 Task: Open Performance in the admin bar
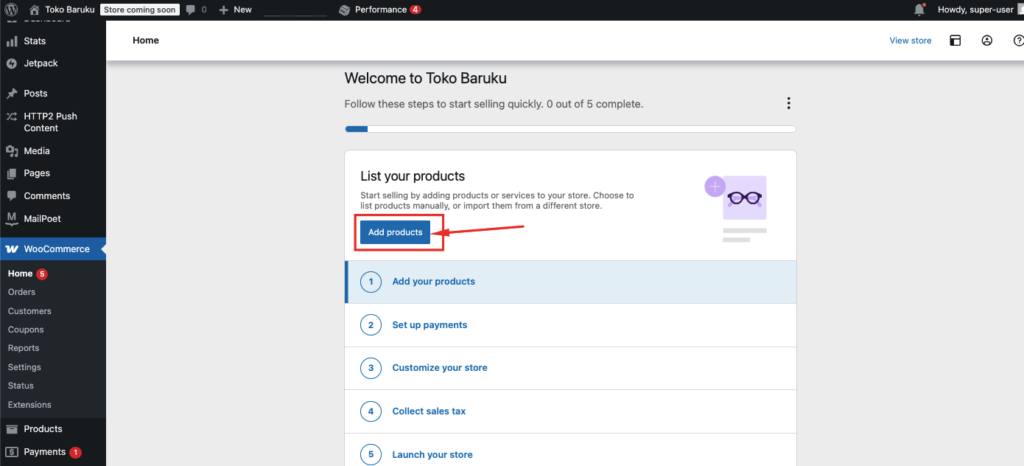(x=380, y=10)
